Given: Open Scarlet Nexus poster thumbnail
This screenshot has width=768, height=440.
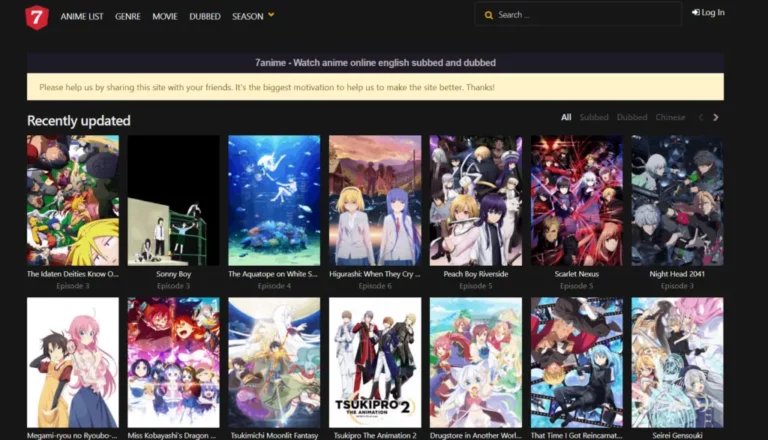Looking at the screenshot, I should pyautogui.click(x=576, y=200).
